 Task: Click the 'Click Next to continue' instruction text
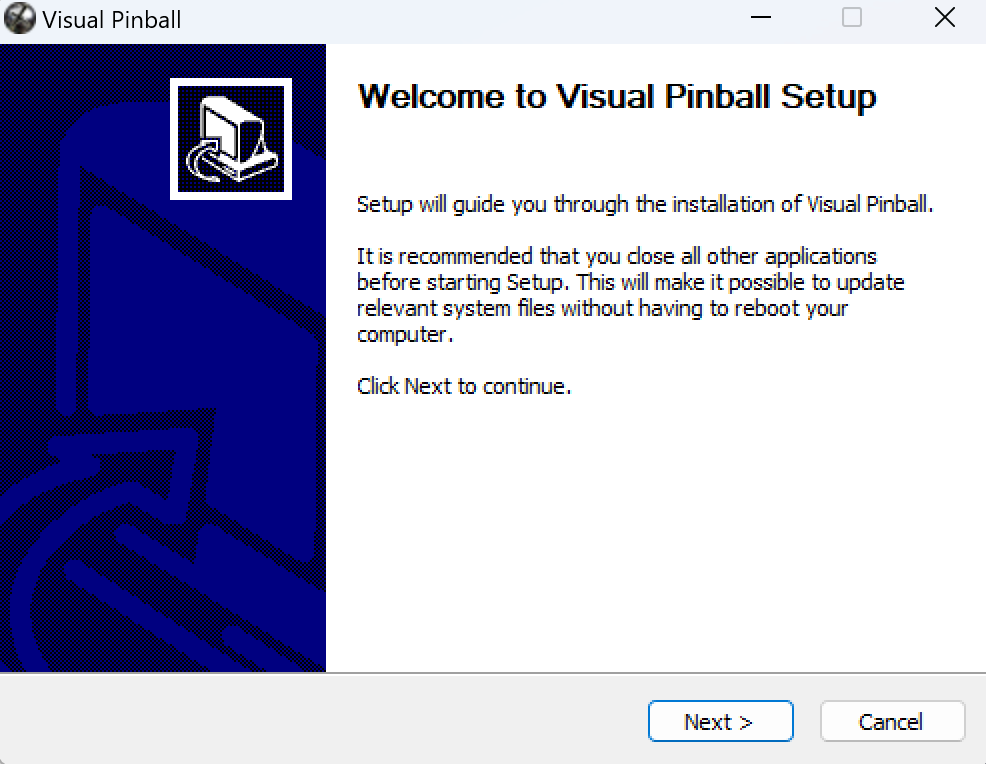point(463,385)
